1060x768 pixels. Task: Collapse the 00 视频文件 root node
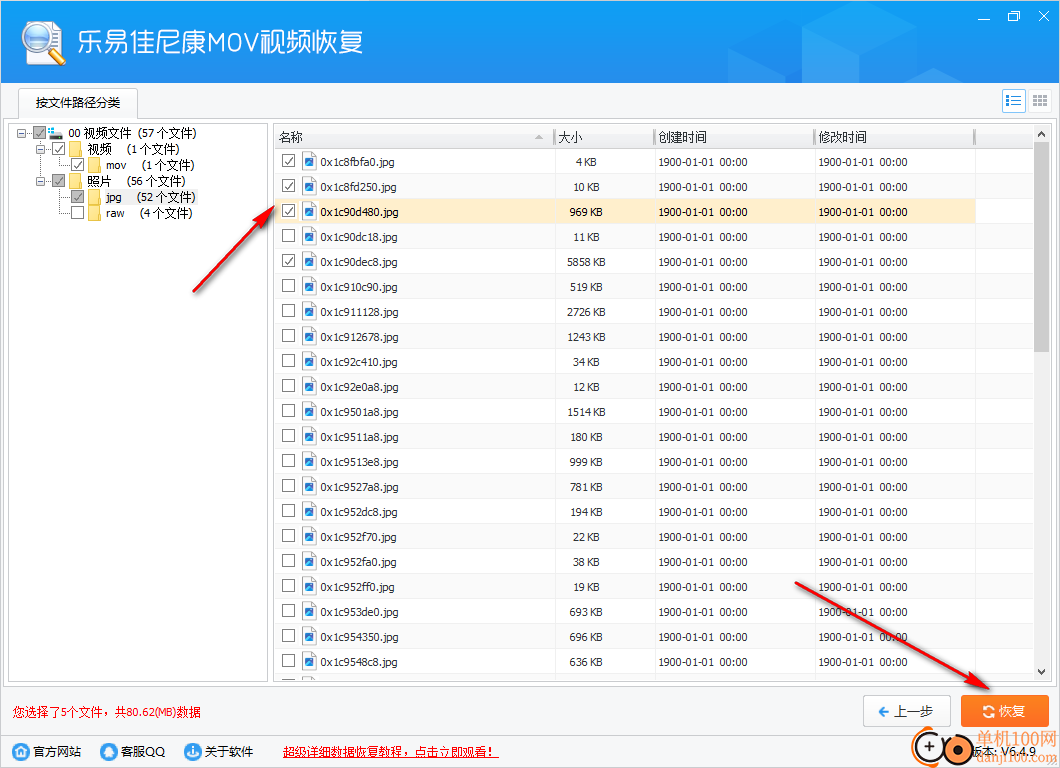(22, 133)
